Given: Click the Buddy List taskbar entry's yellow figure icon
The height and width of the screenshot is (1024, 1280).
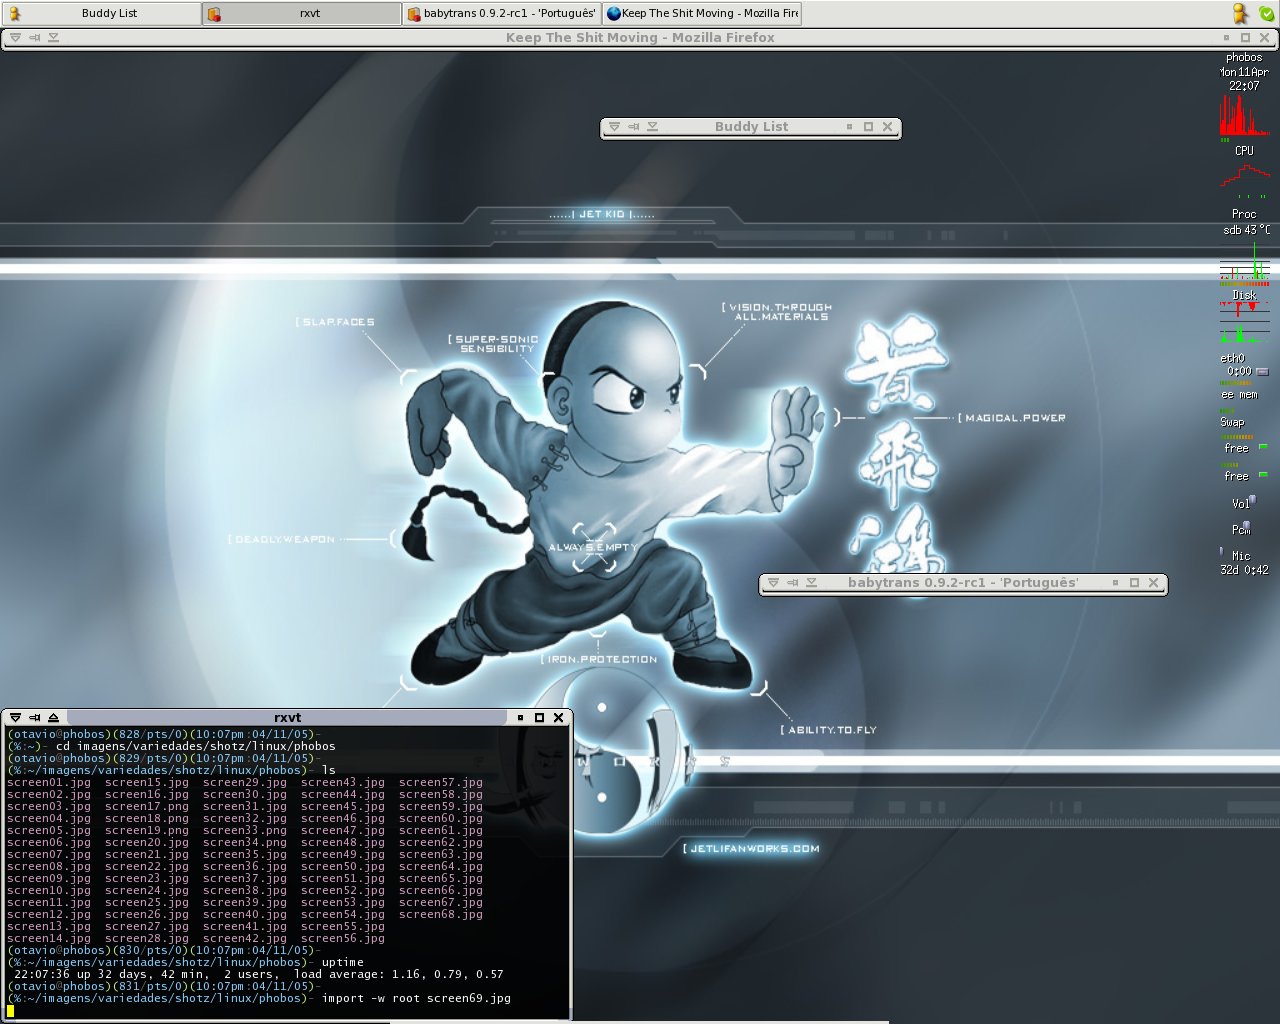Looking at the screenshot, I should coord(14,13).
